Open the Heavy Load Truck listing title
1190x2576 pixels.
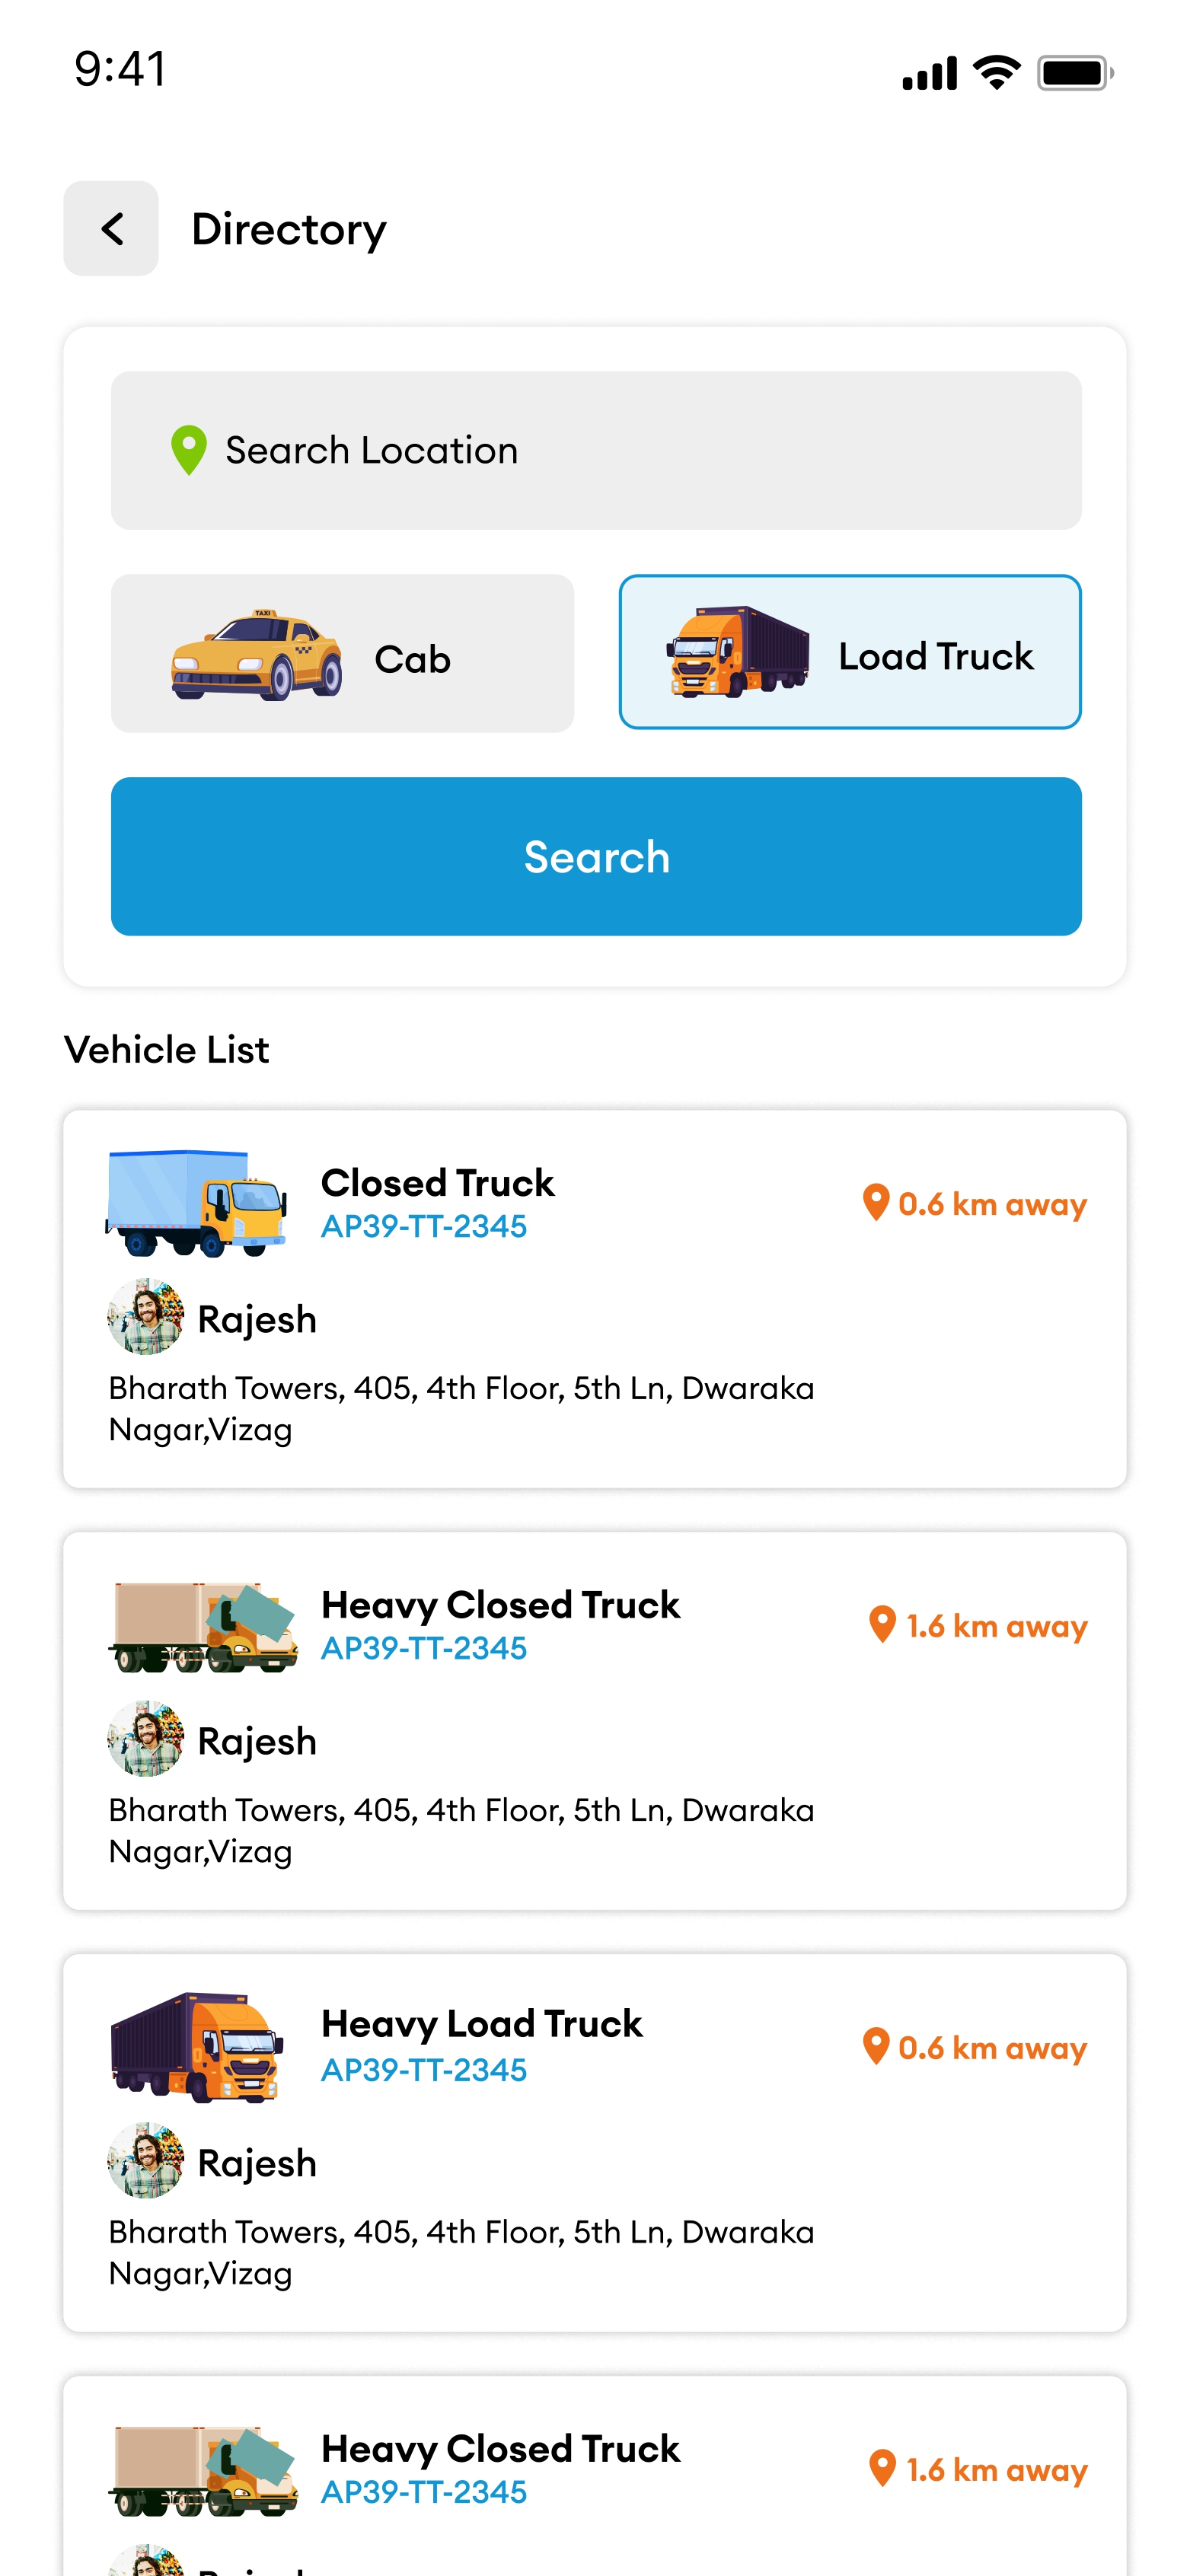tap(481, 2024)
